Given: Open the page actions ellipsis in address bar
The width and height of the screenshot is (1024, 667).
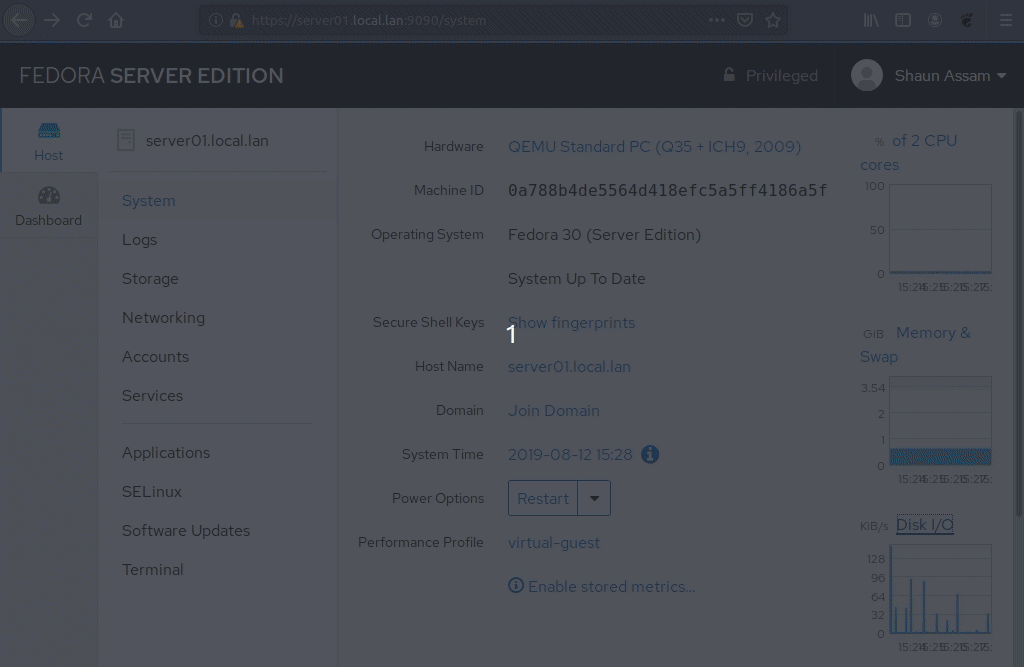Looking at the screenshot, I should click(717, 20).
